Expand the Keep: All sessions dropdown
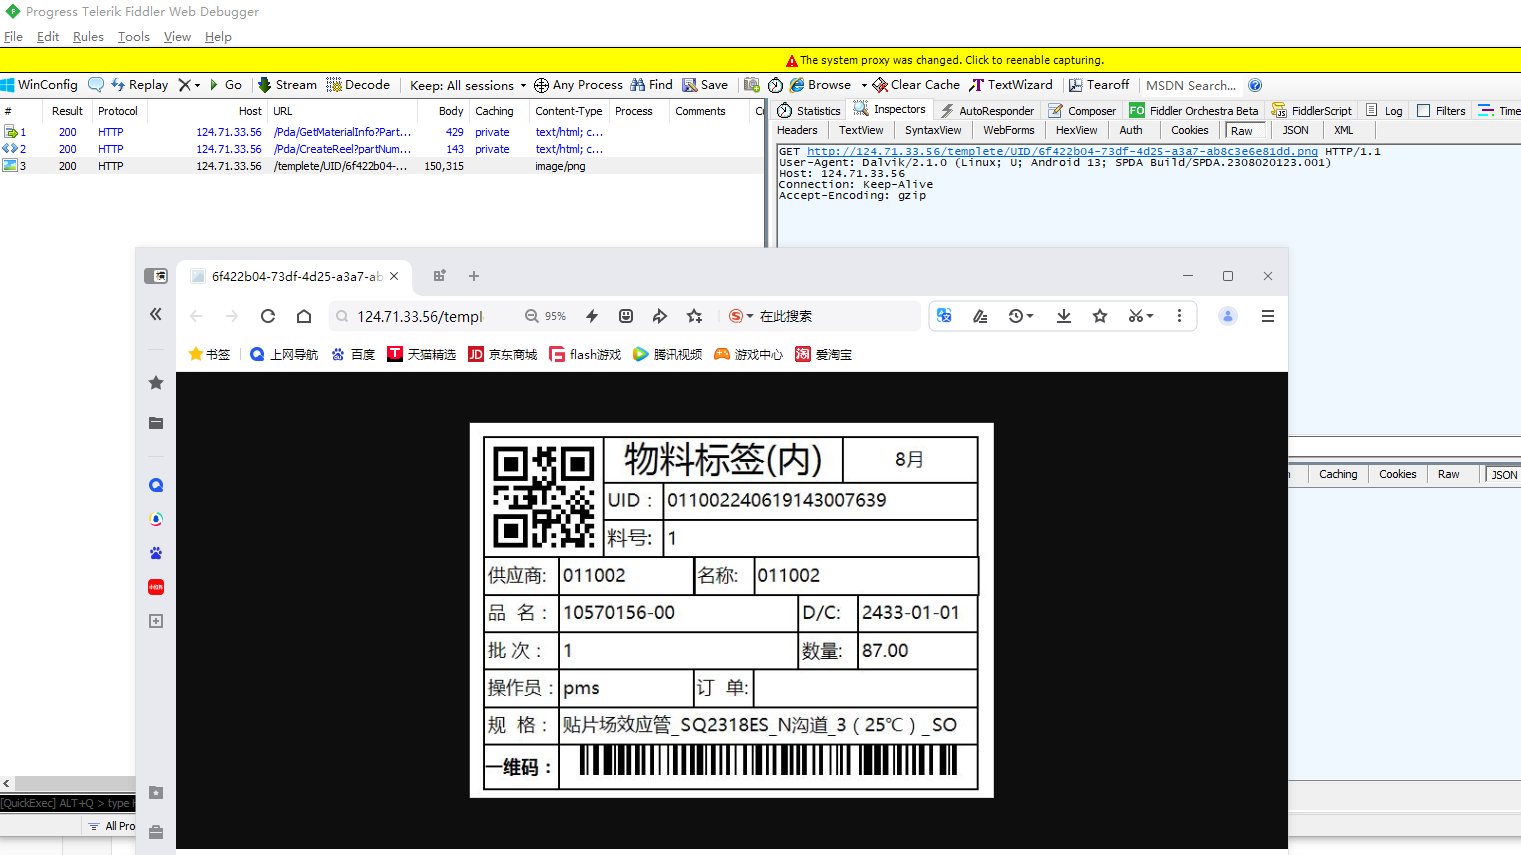This screenshot has width=1521, height=855. [x=467, y=86]
